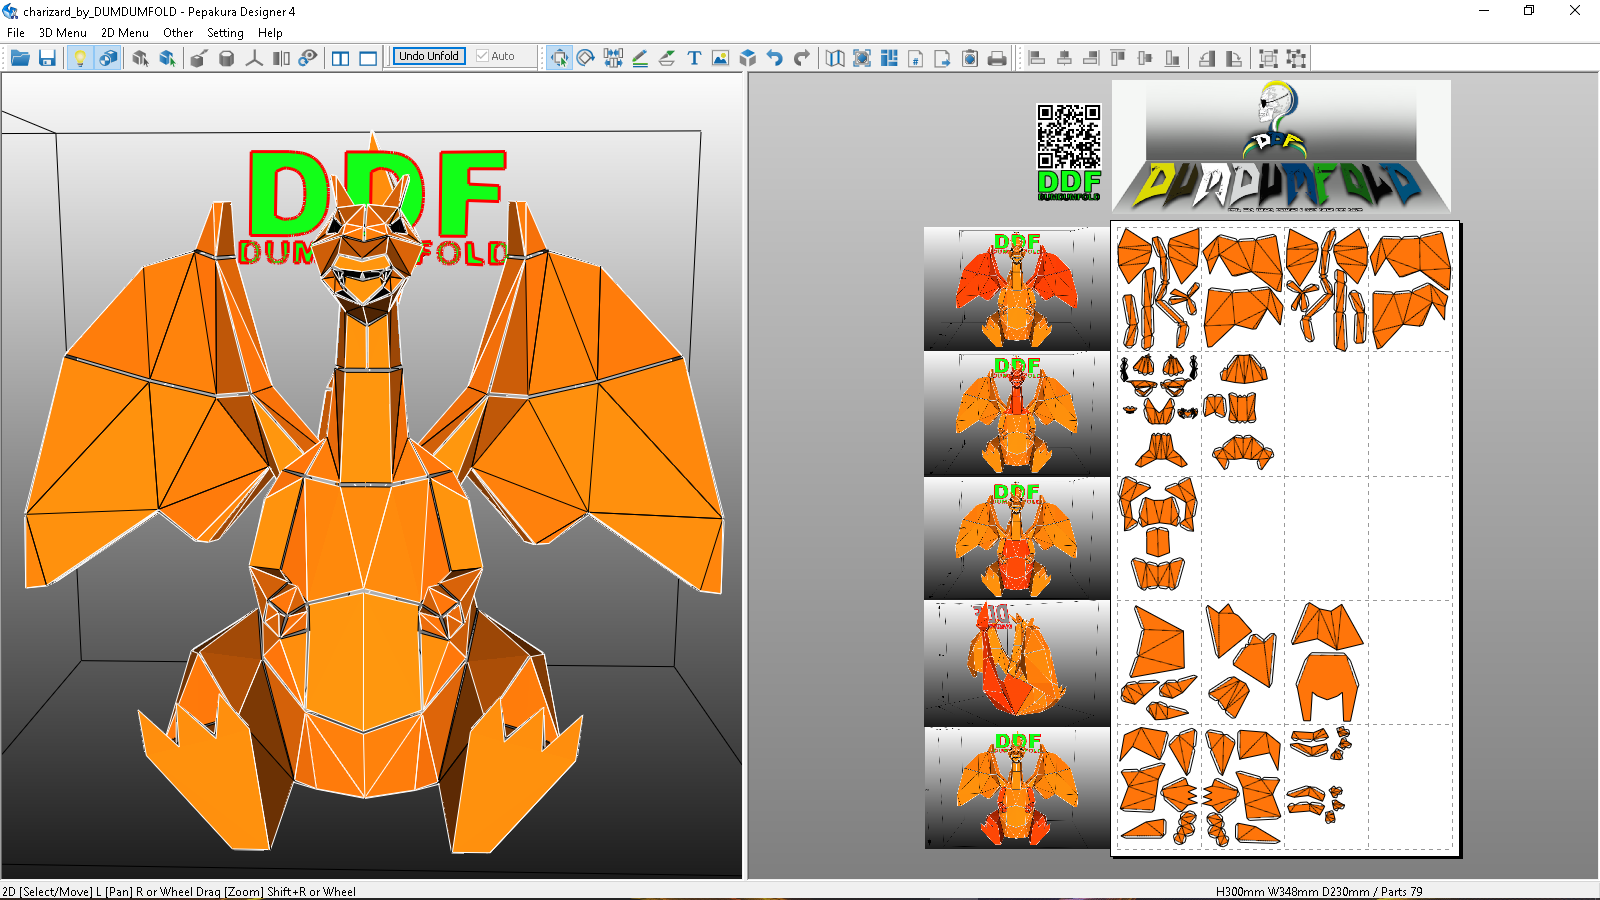Screen dimensions: 1600x900
Task: Save the project with the floppy disk icon
Action: [x=47, y=58]
